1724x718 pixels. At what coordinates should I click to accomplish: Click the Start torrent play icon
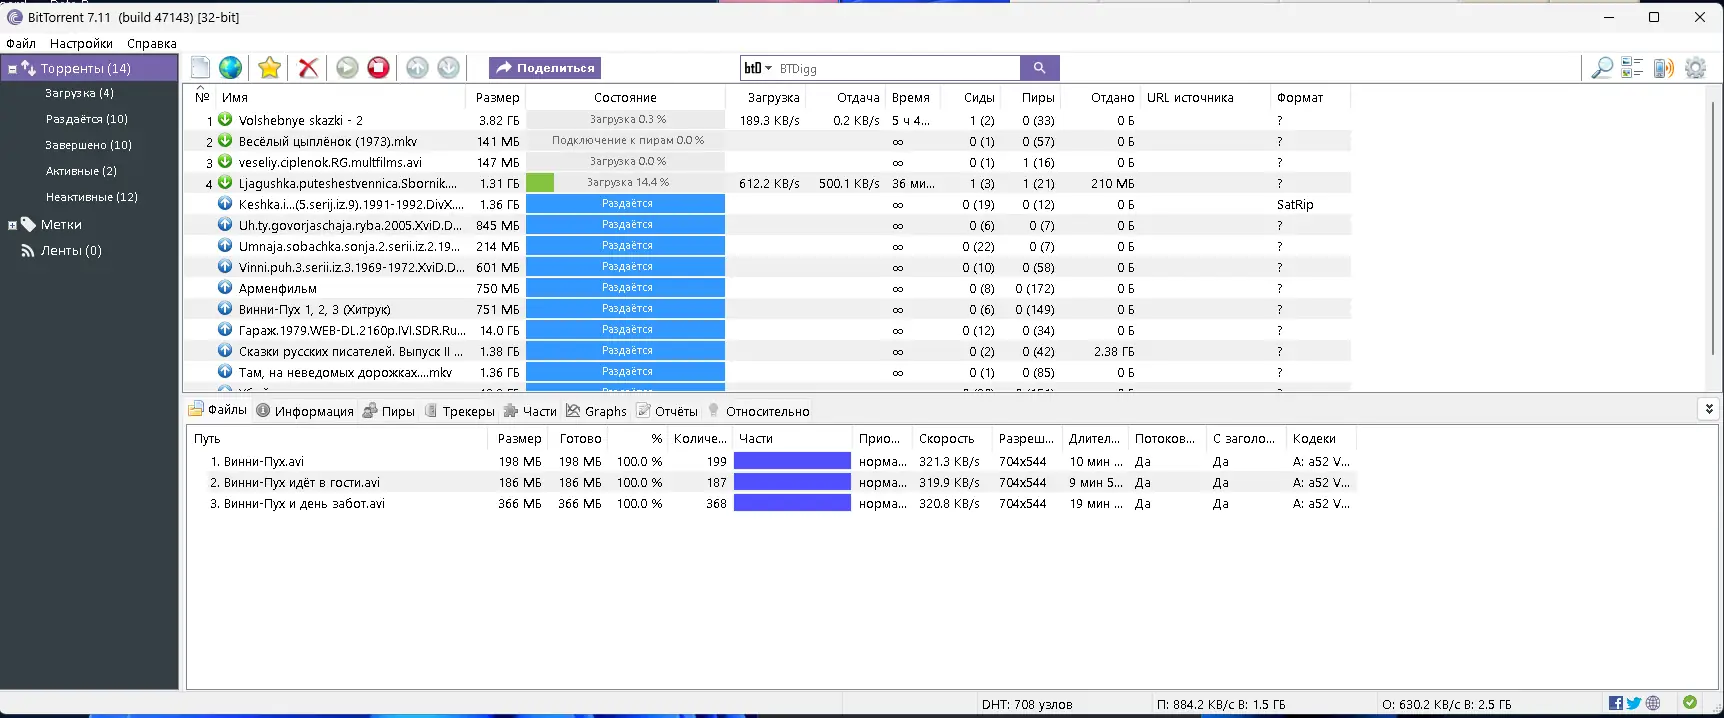(x=347, y=67)
